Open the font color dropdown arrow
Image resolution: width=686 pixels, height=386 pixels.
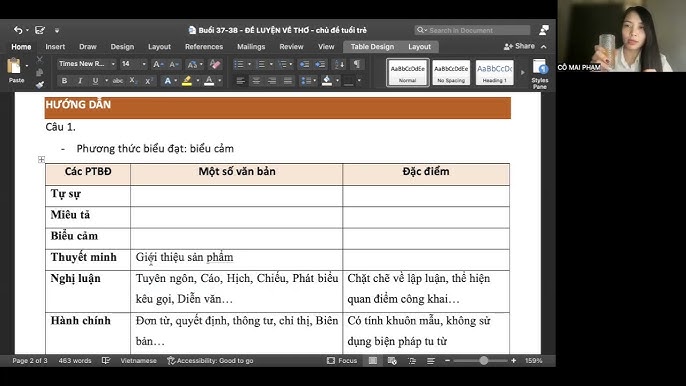pos(220,81)
